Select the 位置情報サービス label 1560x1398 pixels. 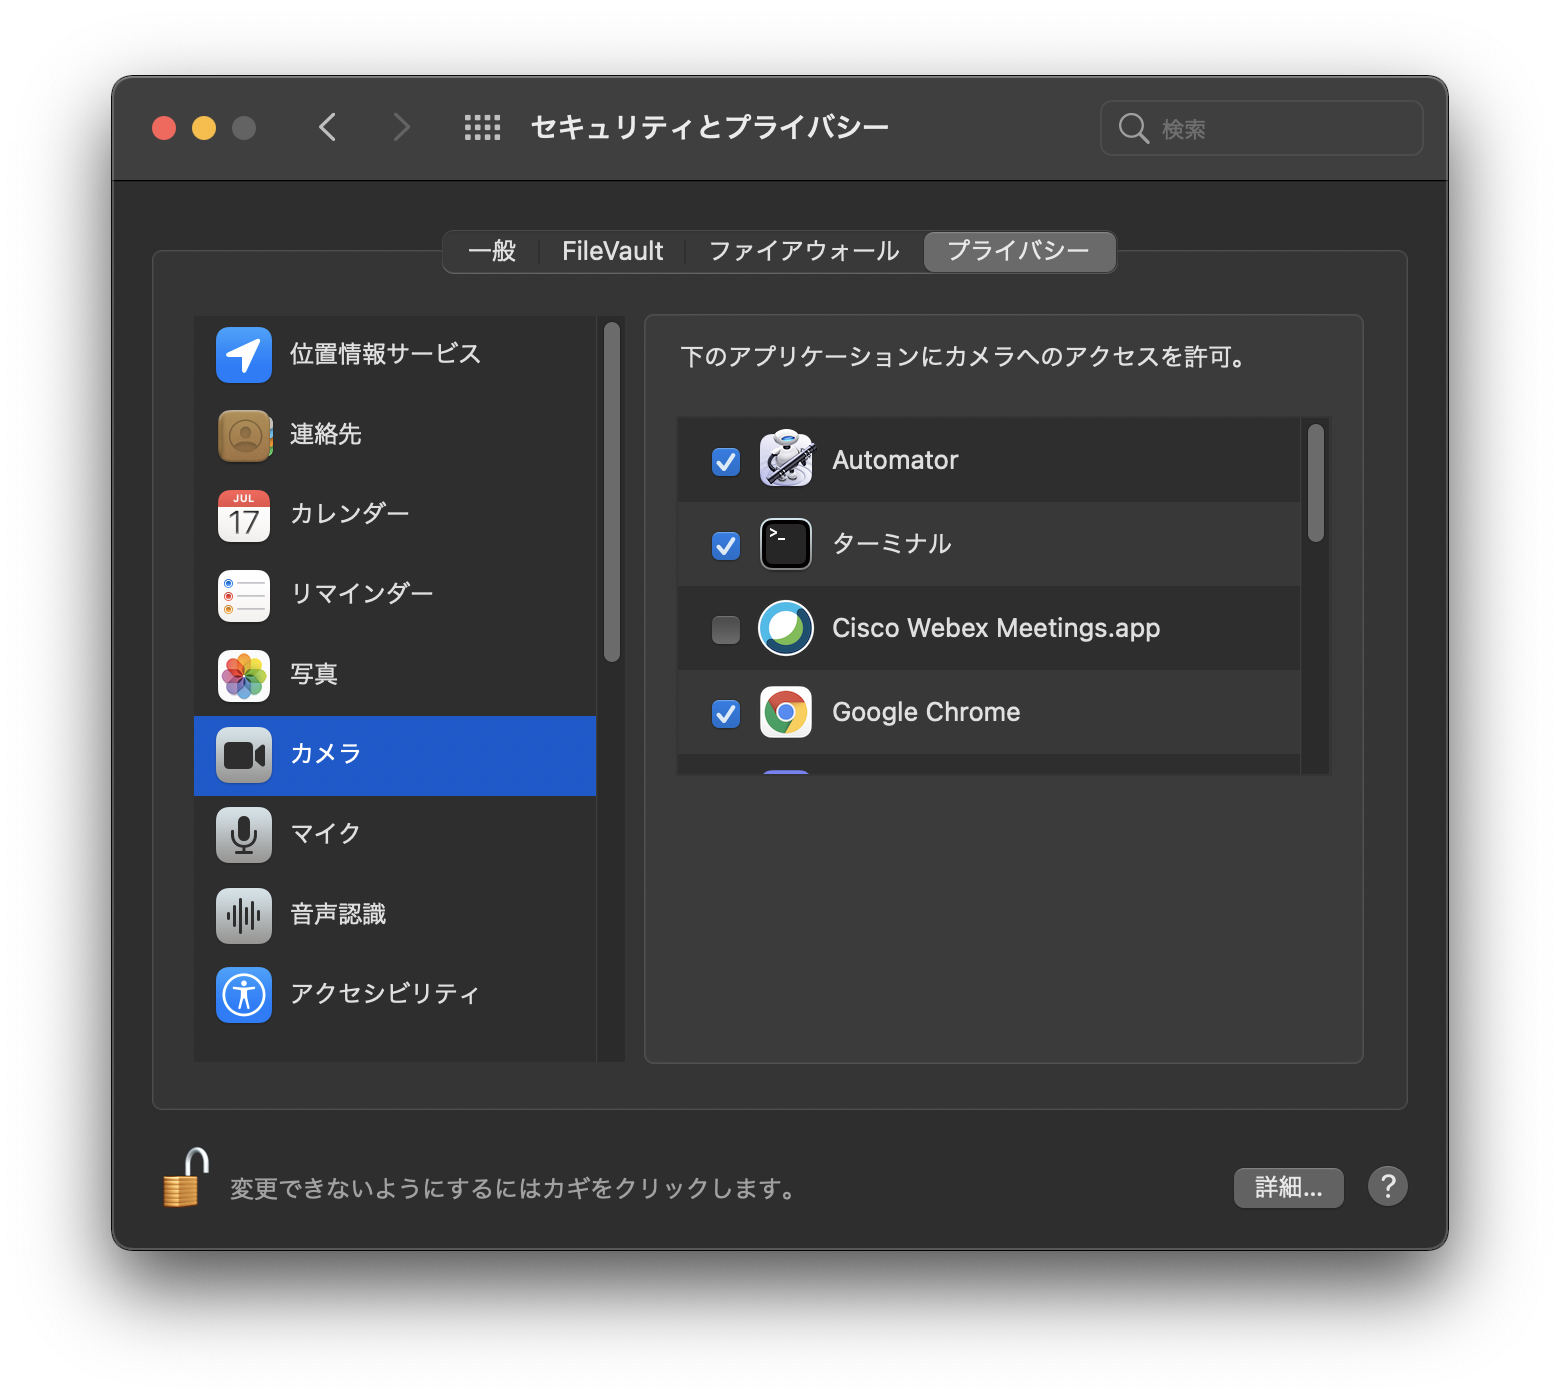[385, 354]
